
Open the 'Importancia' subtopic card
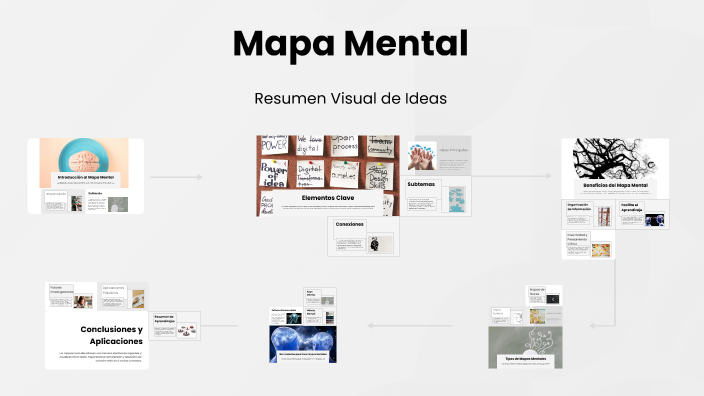63,201
